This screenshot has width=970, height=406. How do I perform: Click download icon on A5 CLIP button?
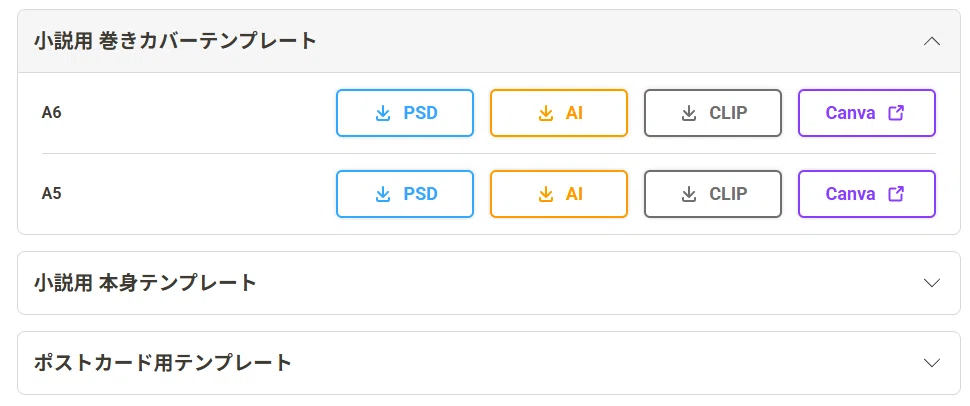pyautogui.click(x=689, y=194)
